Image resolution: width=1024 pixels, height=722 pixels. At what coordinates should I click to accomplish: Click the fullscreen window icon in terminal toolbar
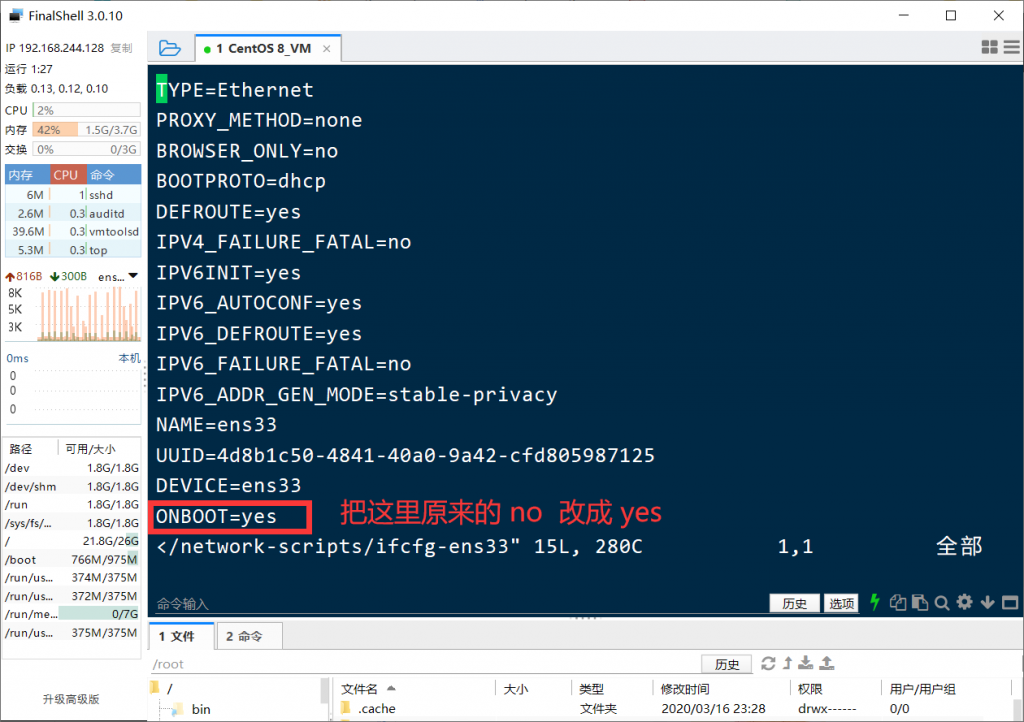coord(1010,602)
